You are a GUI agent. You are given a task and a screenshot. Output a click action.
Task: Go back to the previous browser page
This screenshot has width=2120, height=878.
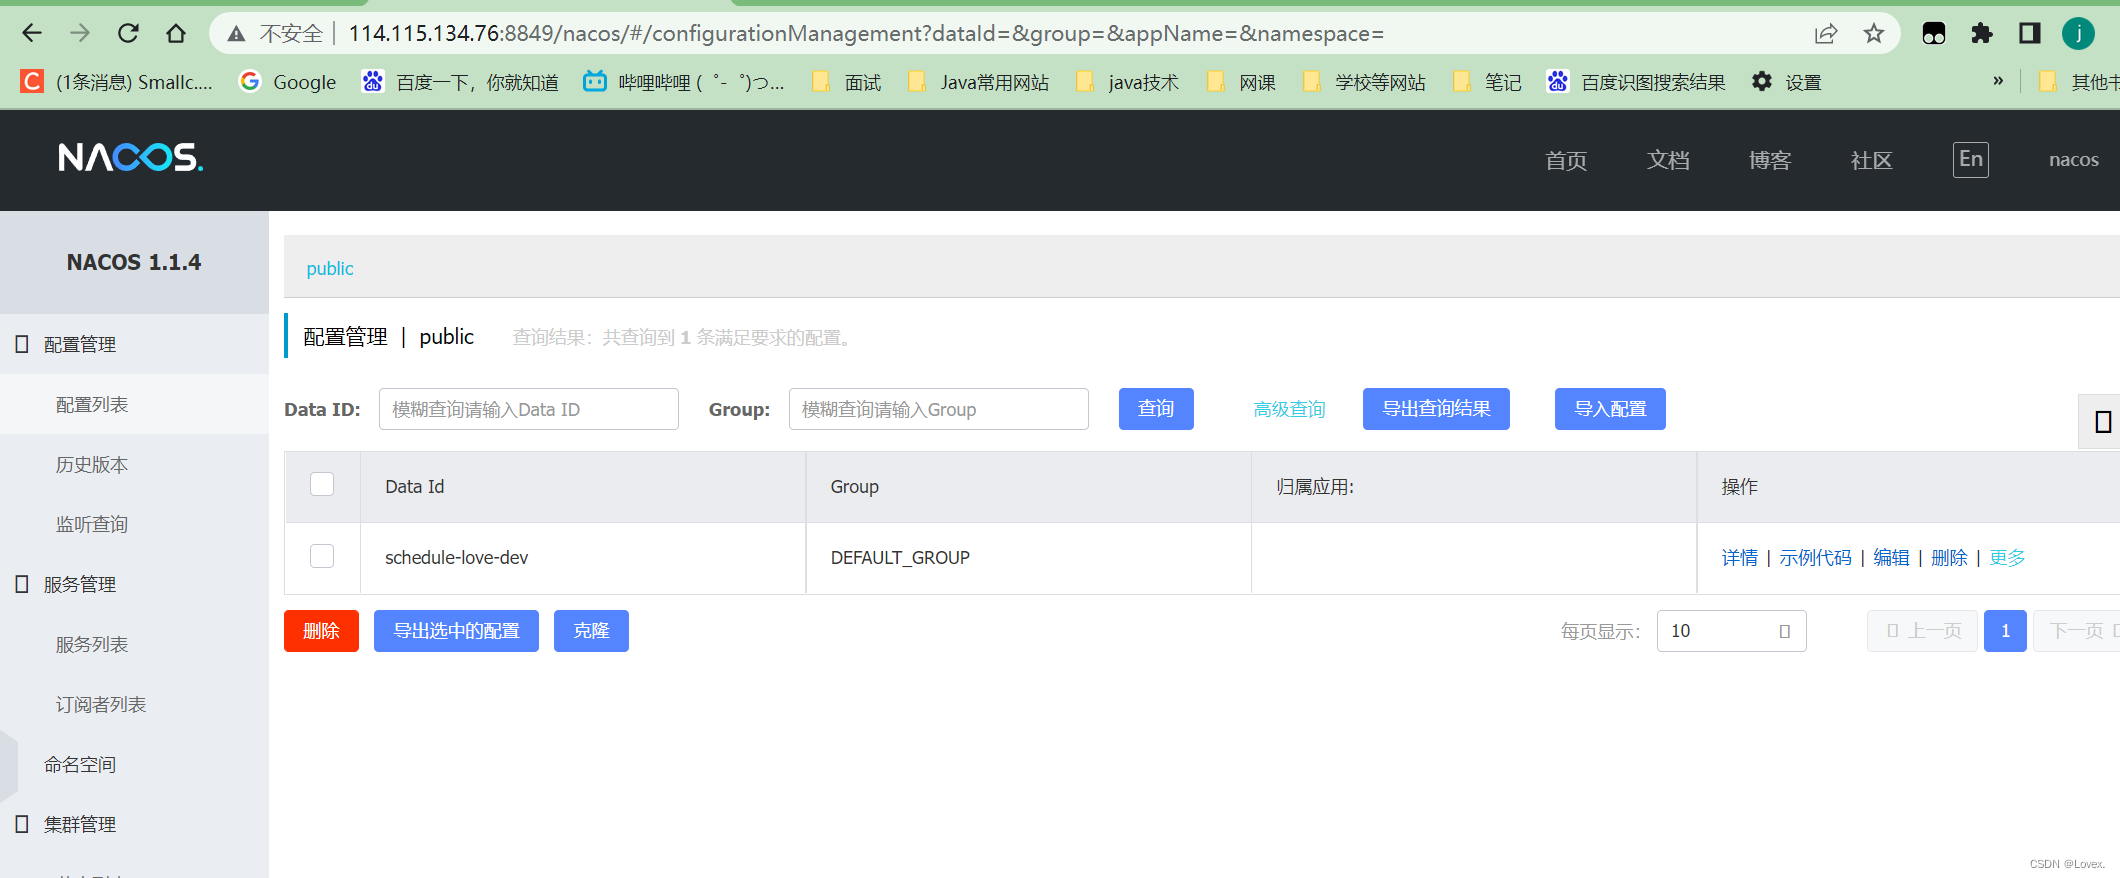click(x=32, y=34)
